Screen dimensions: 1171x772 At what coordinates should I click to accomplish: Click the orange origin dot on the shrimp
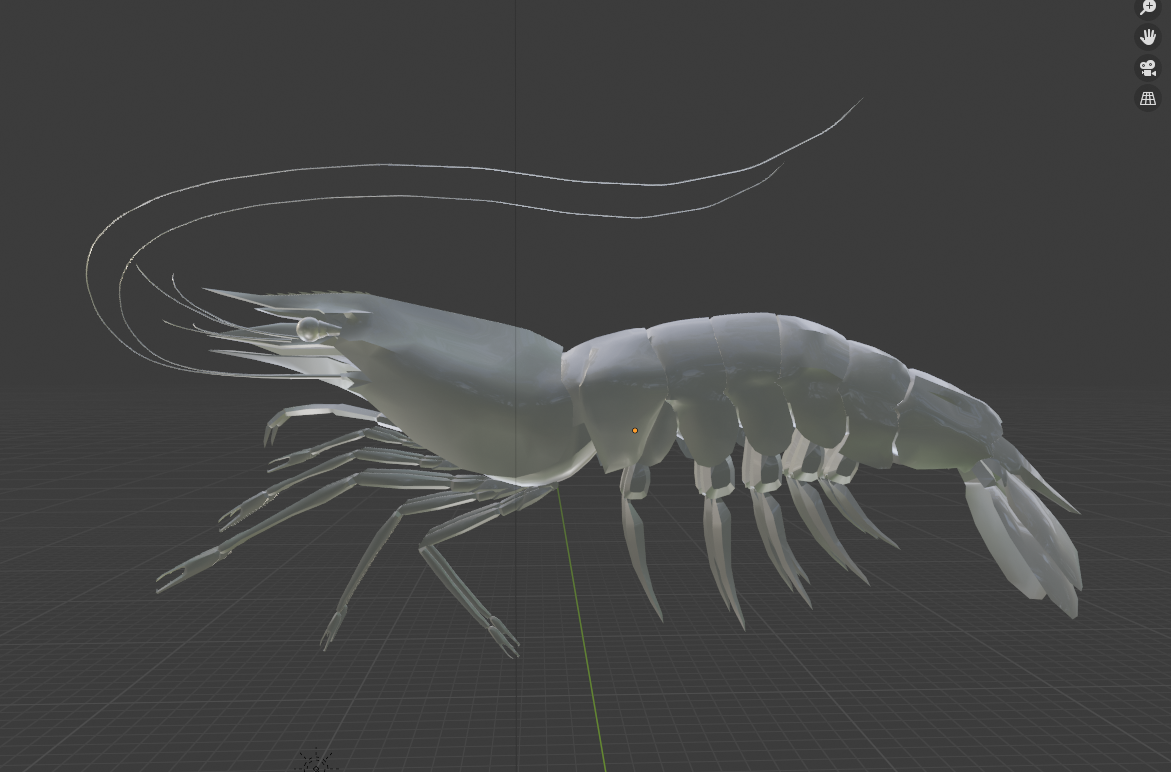point(635,431)
